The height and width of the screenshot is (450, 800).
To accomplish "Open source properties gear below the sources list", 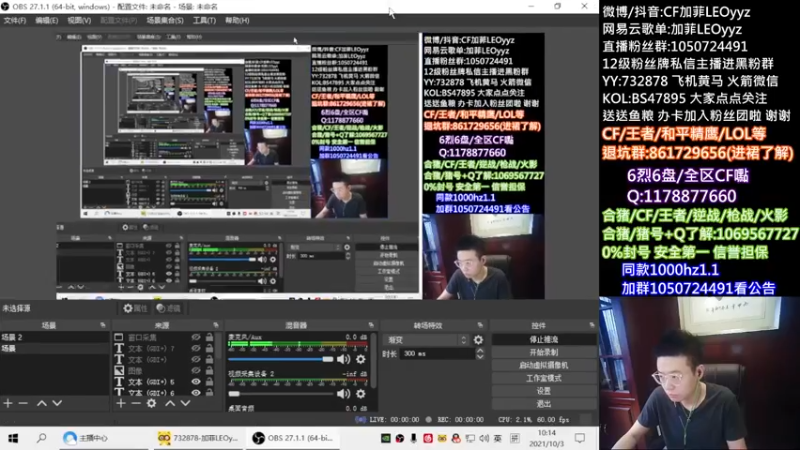I will click(152, 403).
